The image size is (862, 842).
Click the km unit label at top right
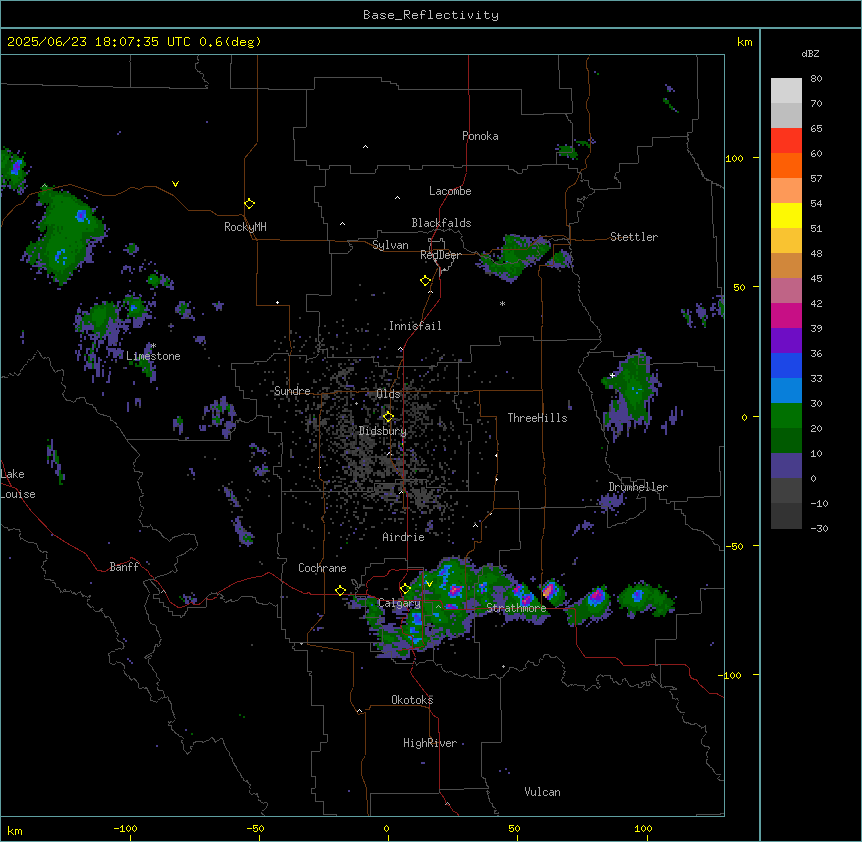(x=744, y=42)
